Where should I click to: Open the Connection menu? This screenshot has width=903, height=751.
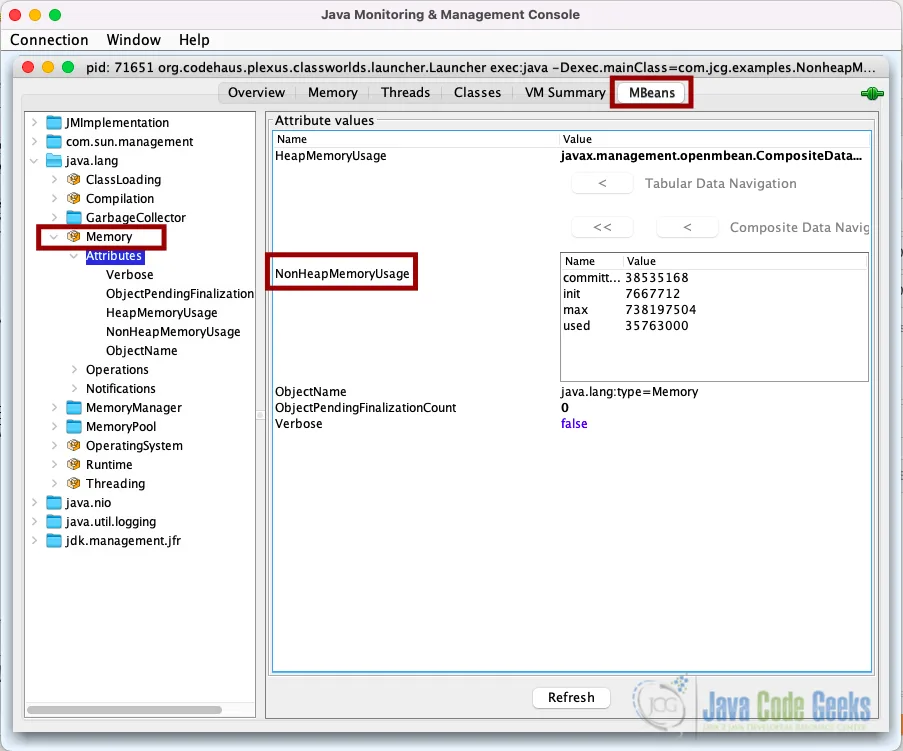pyautogui.click(x=49, y=40)
